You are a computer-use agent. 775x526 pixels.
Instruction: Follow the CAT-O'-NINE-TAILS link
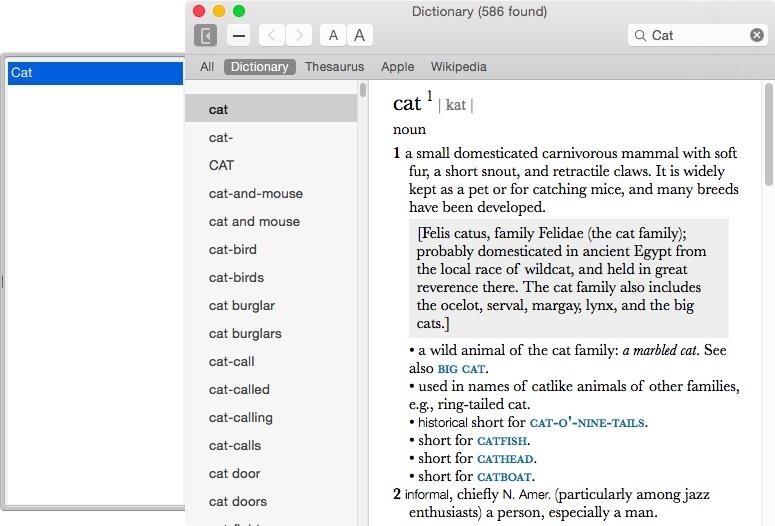point(587,423)
